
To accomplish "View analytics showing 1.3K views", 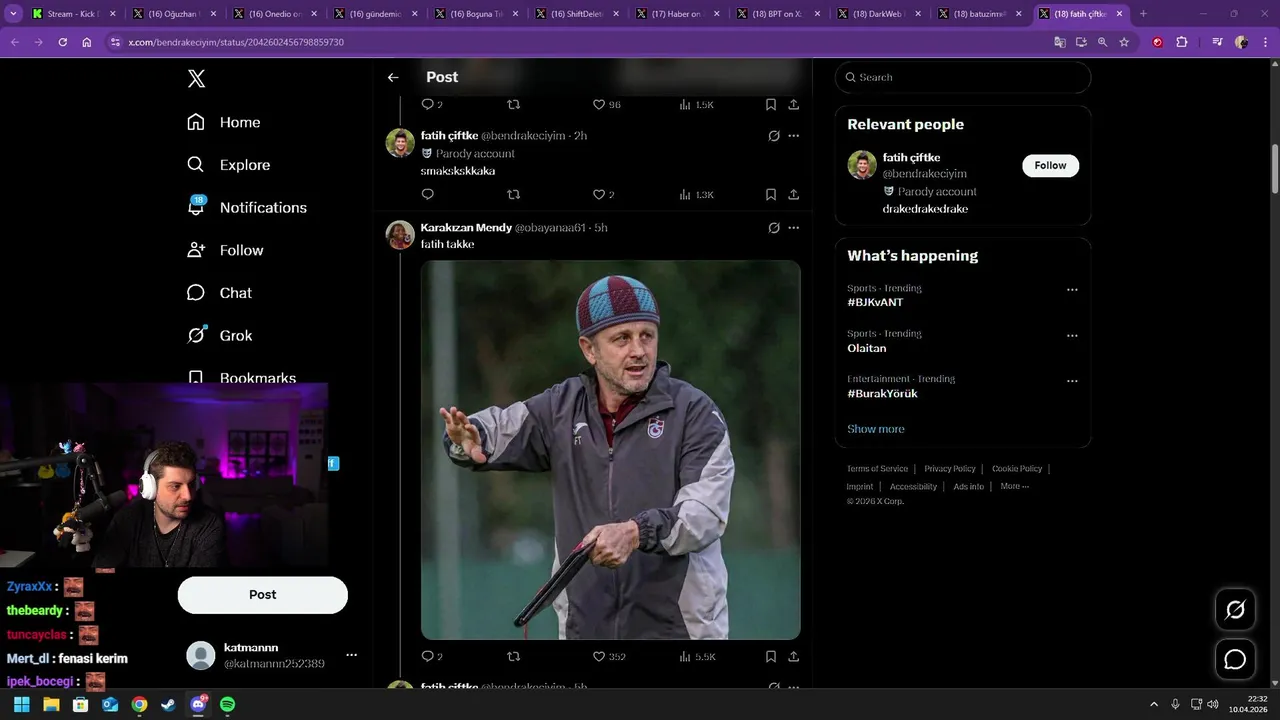I will click(x=696, y=195).
